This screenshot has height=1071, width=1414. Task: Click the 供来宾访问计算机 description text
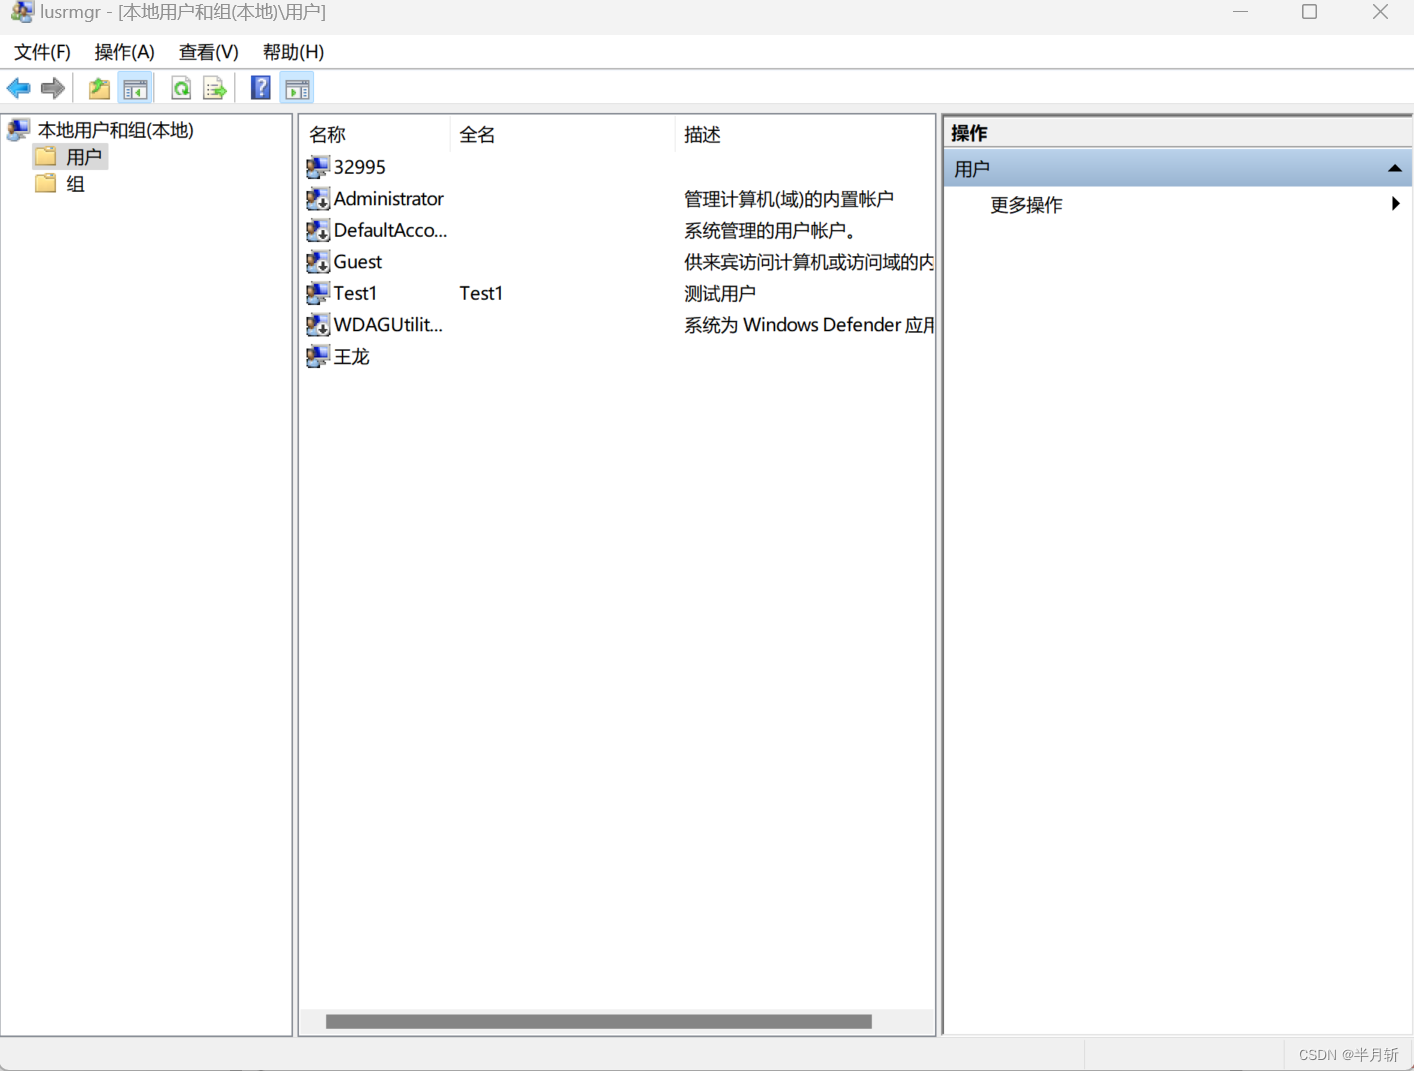click(x=808, y=262)
